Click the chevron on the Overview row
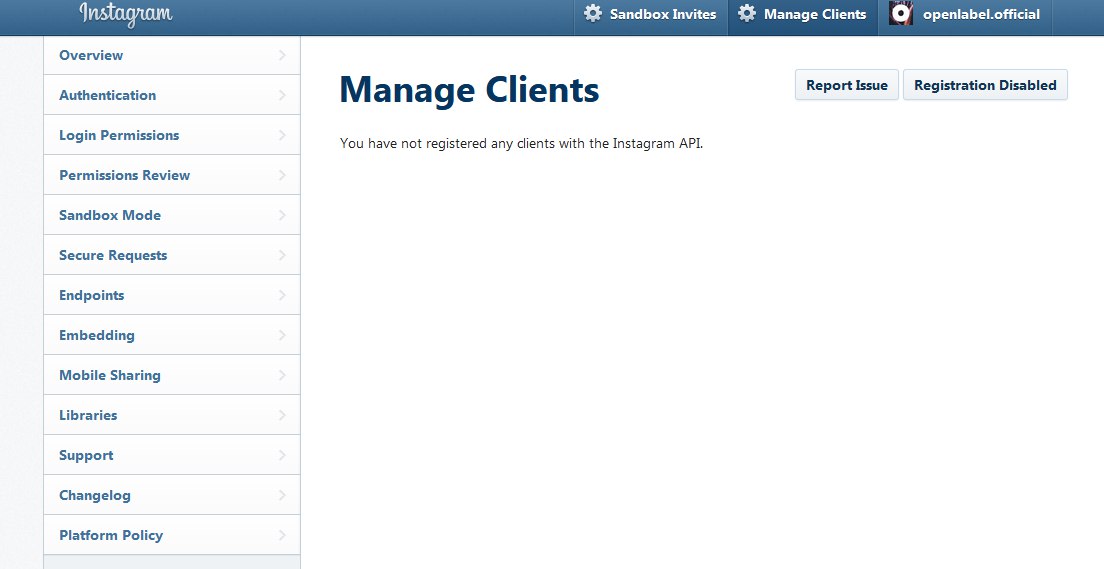The image size is (1104, 569). tap(282, 55)
